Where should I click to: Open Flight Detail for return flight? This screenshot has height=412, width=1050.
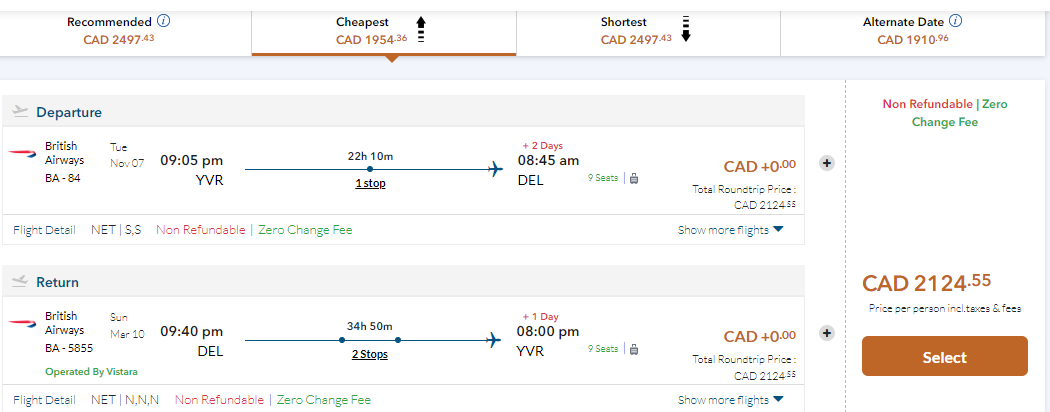click(x=44, y=400)
